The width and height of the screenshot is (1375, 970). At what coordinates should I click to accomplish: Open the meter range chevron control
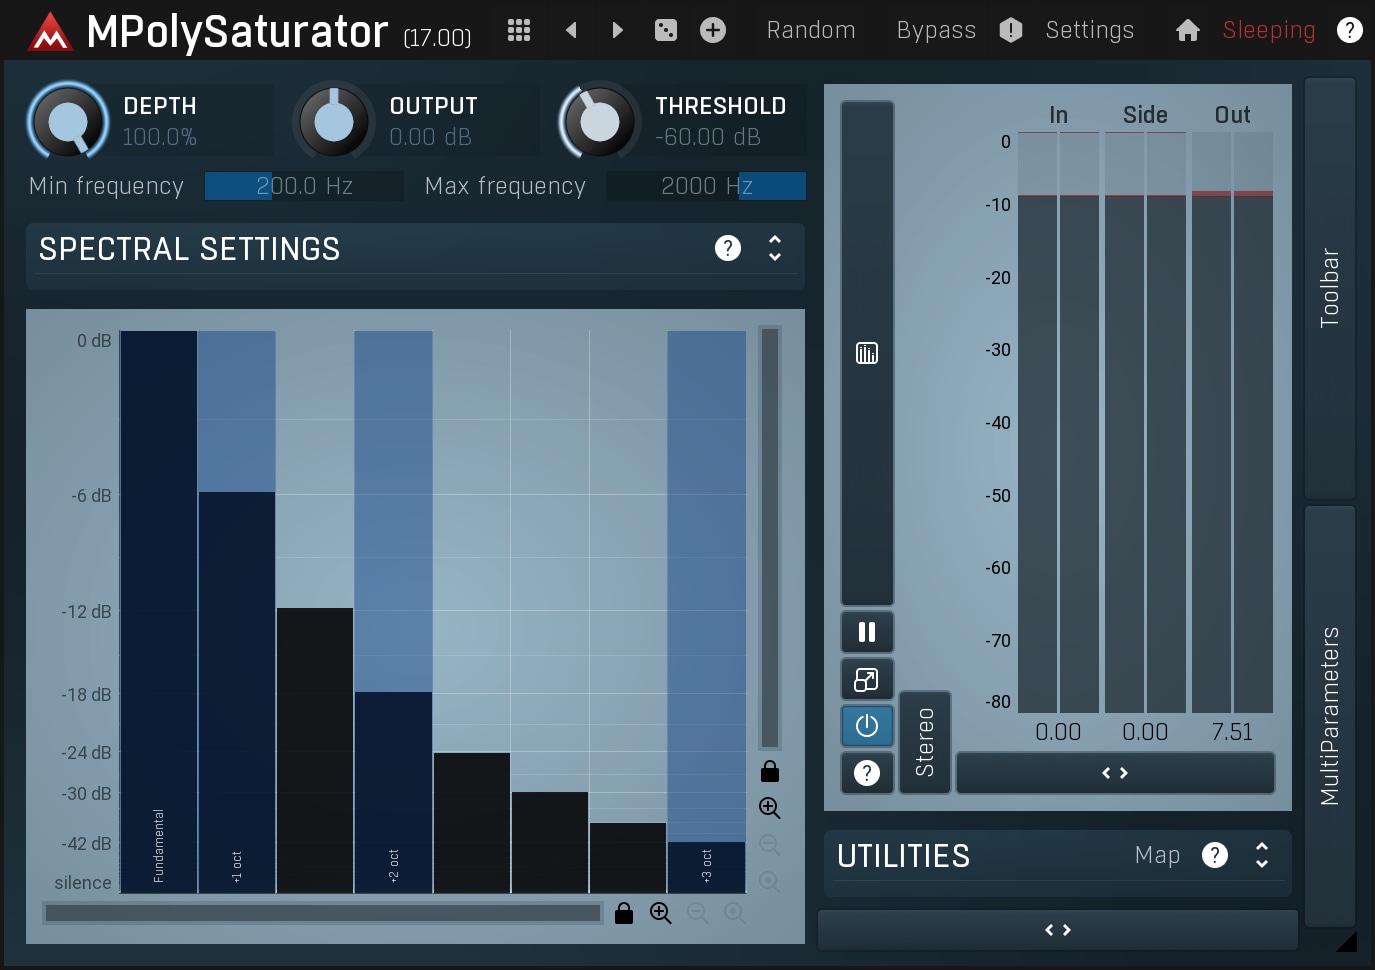1114,772
